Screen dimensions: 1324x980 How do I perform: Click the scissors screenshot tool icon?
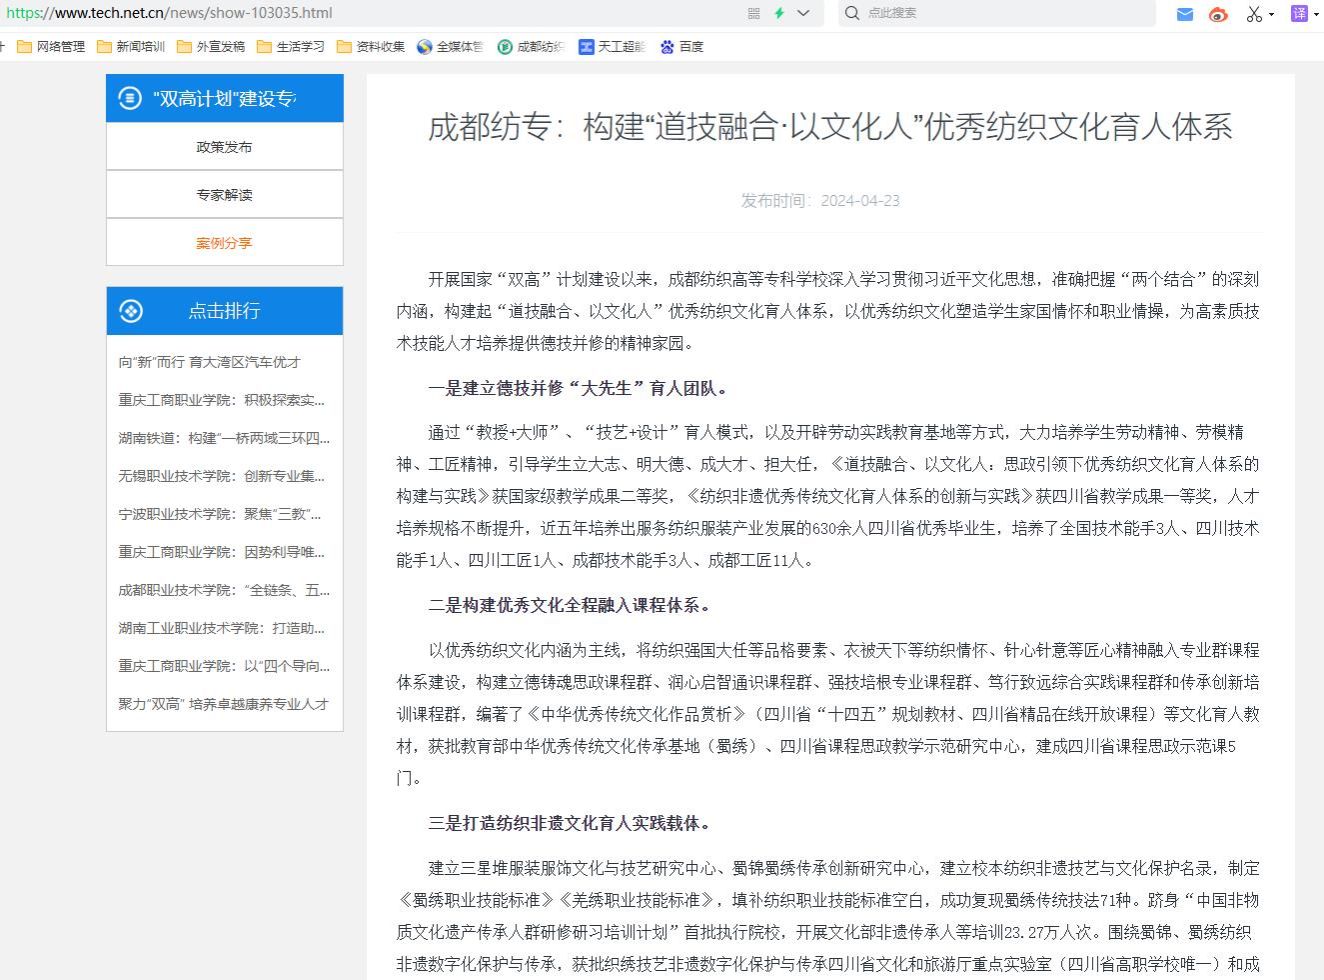click(x=1254, y=14)
